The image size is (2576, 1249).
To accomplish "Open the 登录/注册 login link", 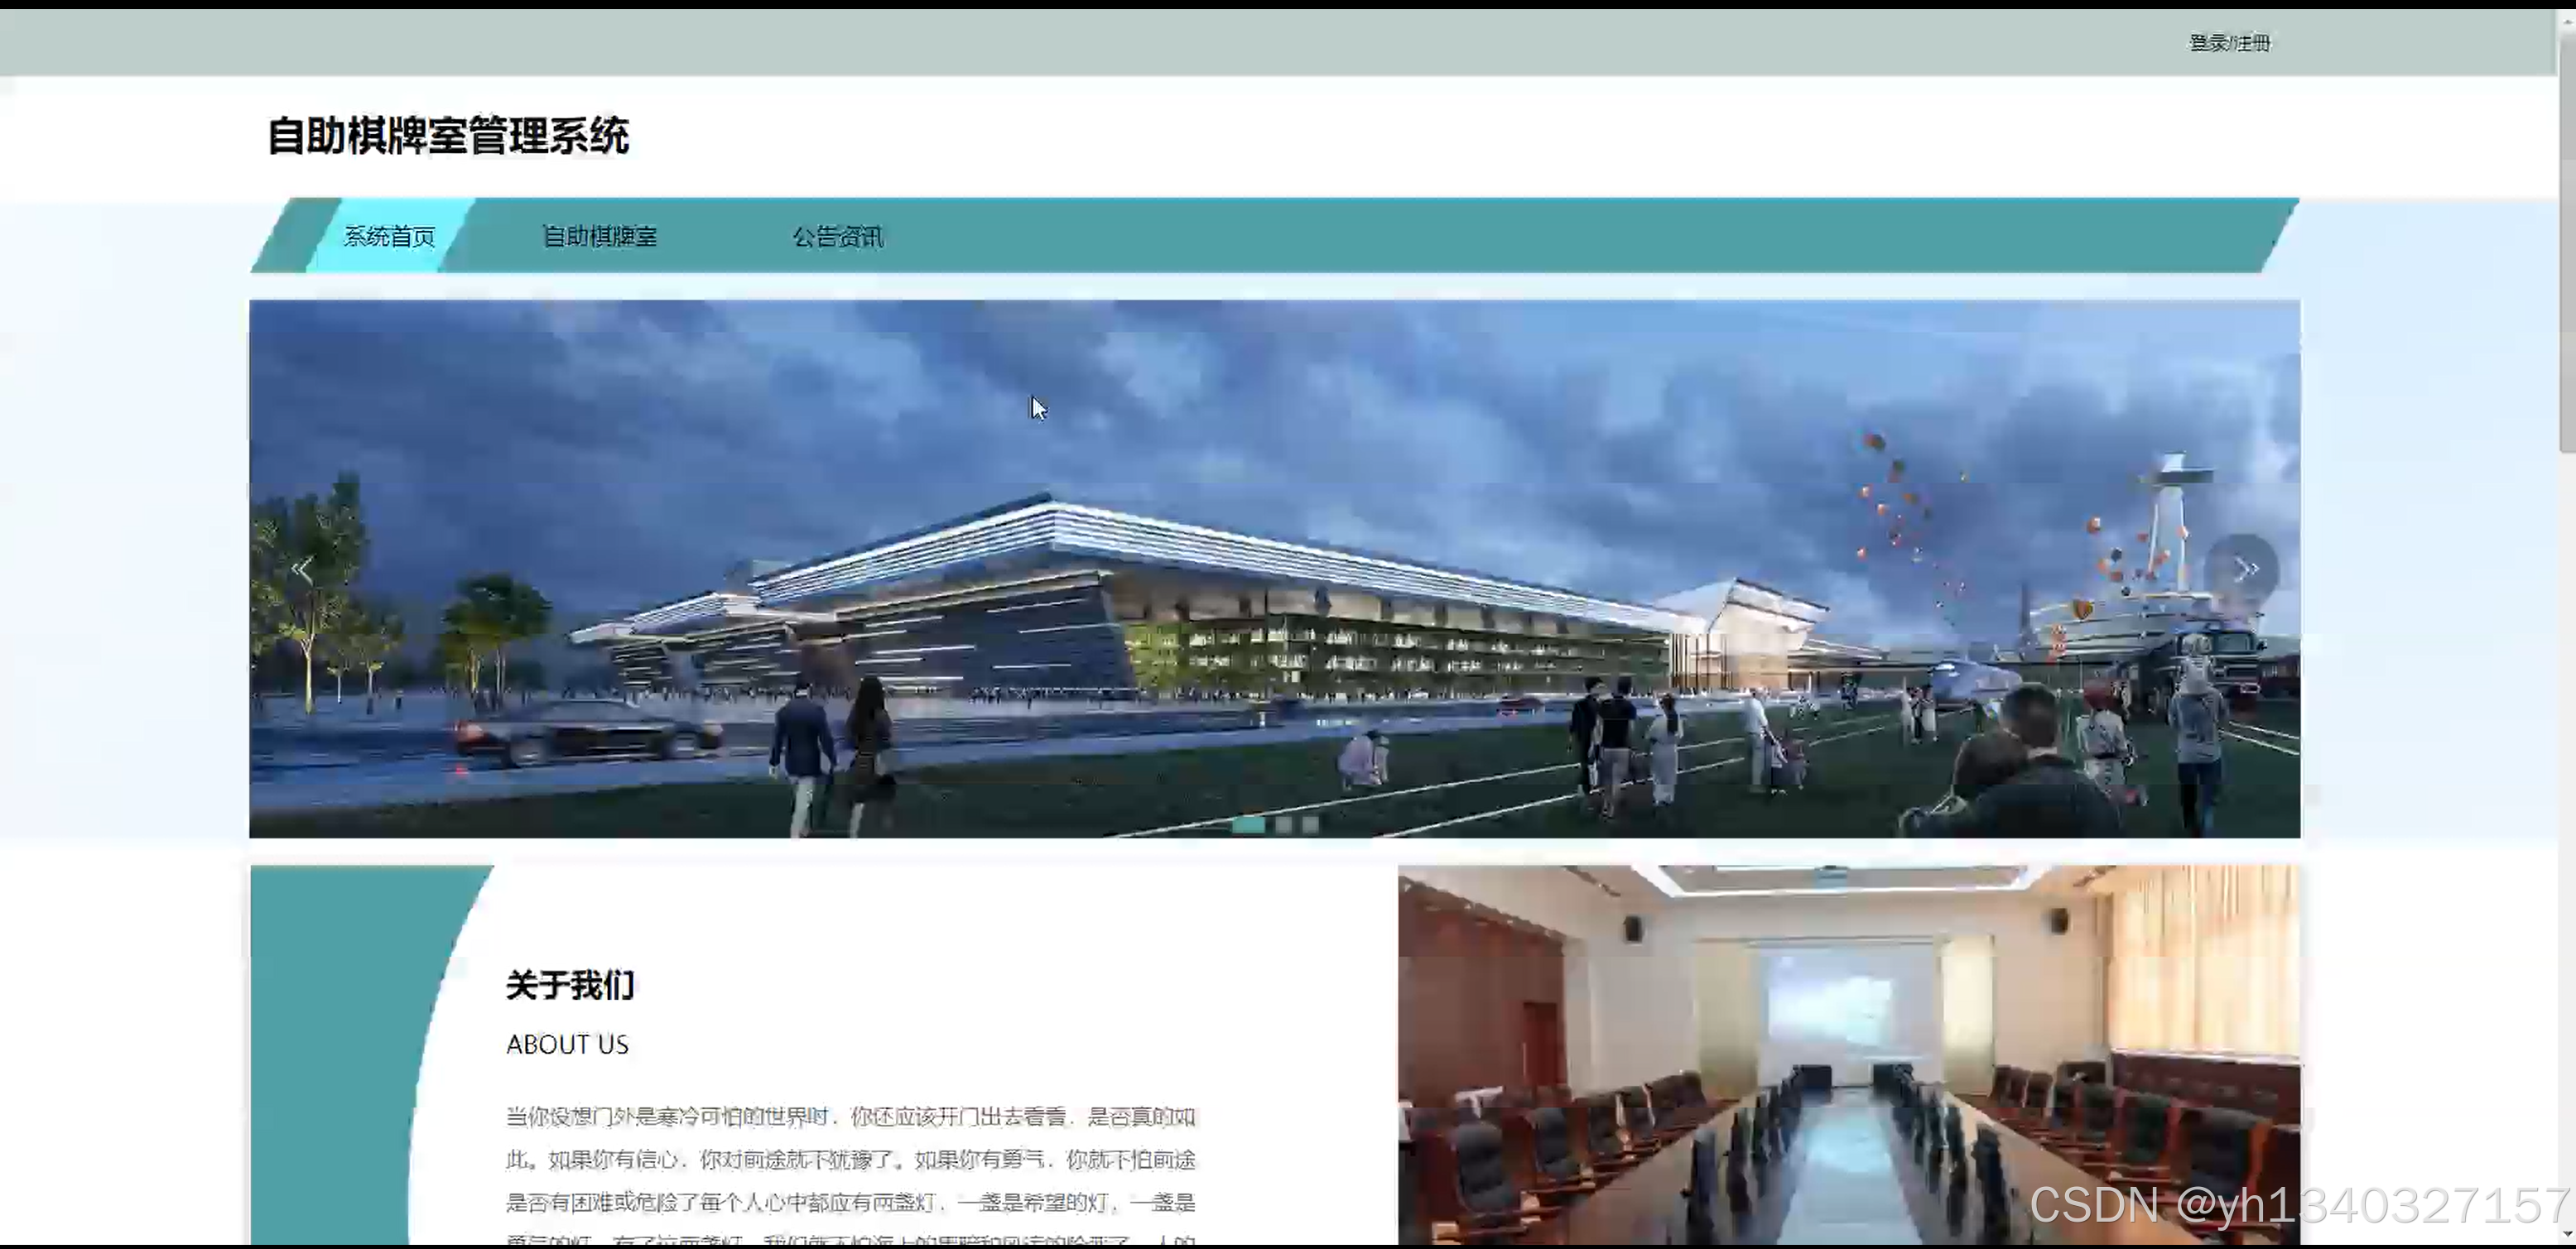I will tap(2229, 43).
